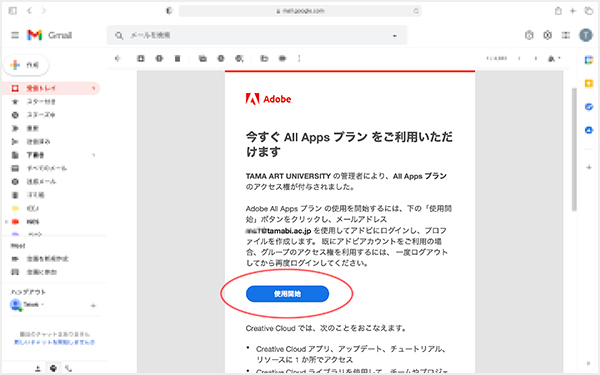Delete this email with trash icon

(178, 59)
